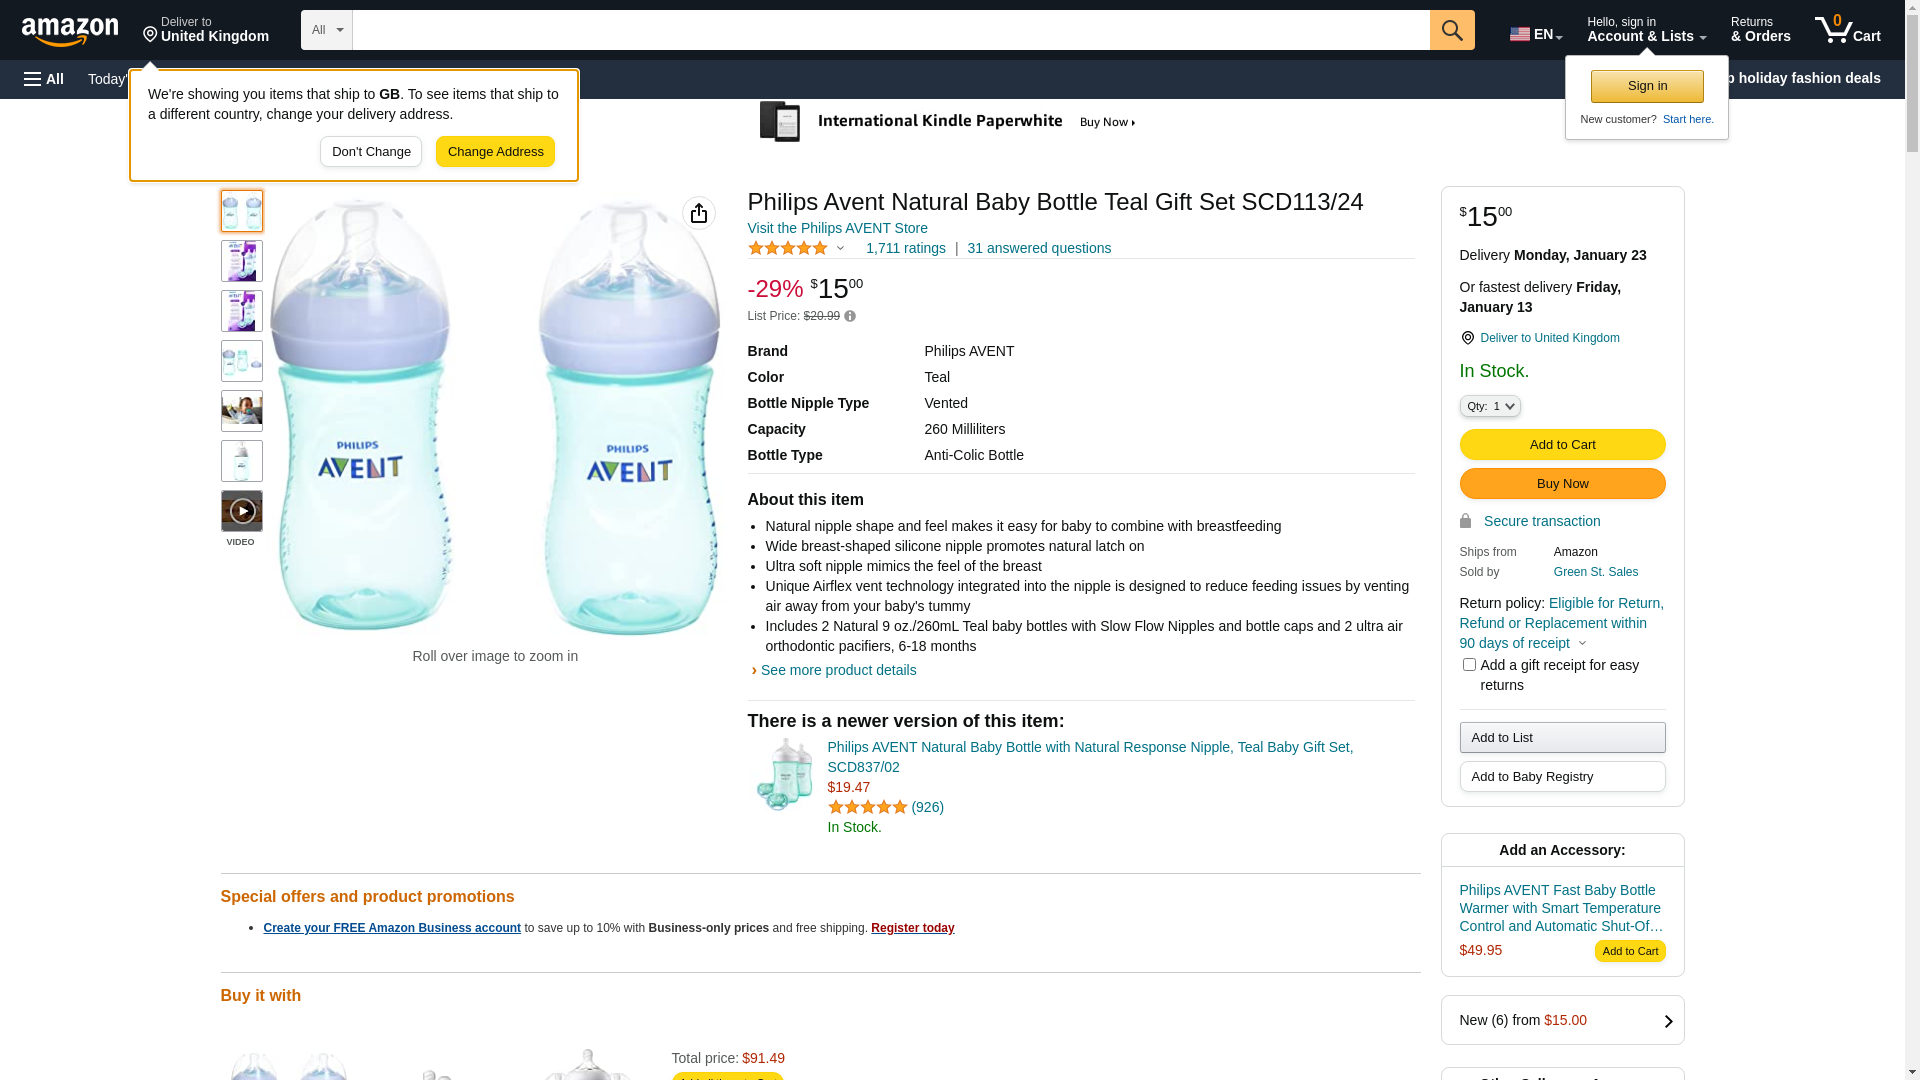1920x1080 pixels.
Task: Check the gift receipt checkbox
Action: pyautogui.click(x=1469, y=665)
